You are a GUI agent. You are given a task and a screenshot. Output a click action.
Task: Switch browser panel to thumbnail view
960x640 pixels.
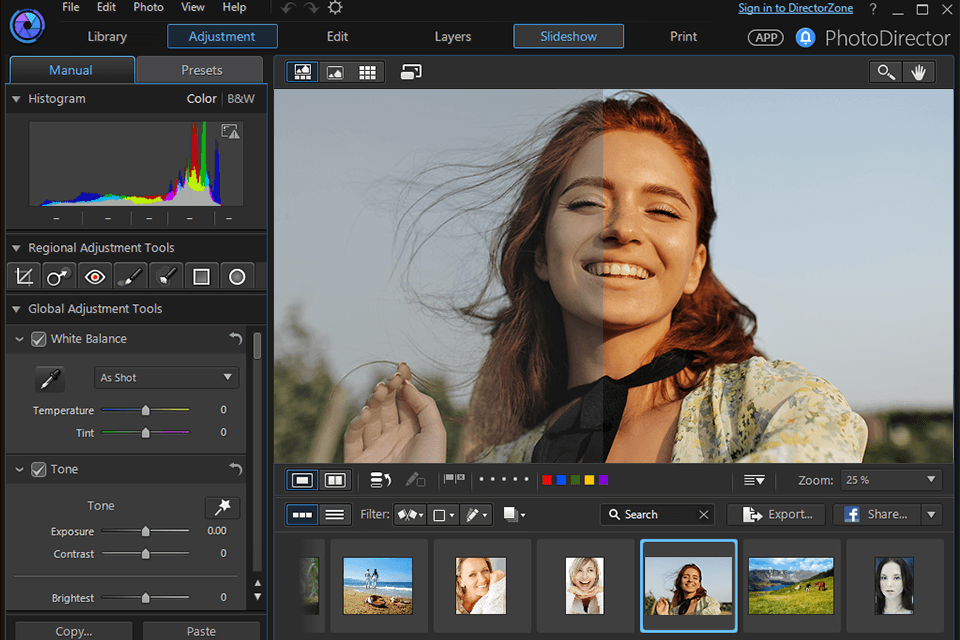(x=302, y=514)
